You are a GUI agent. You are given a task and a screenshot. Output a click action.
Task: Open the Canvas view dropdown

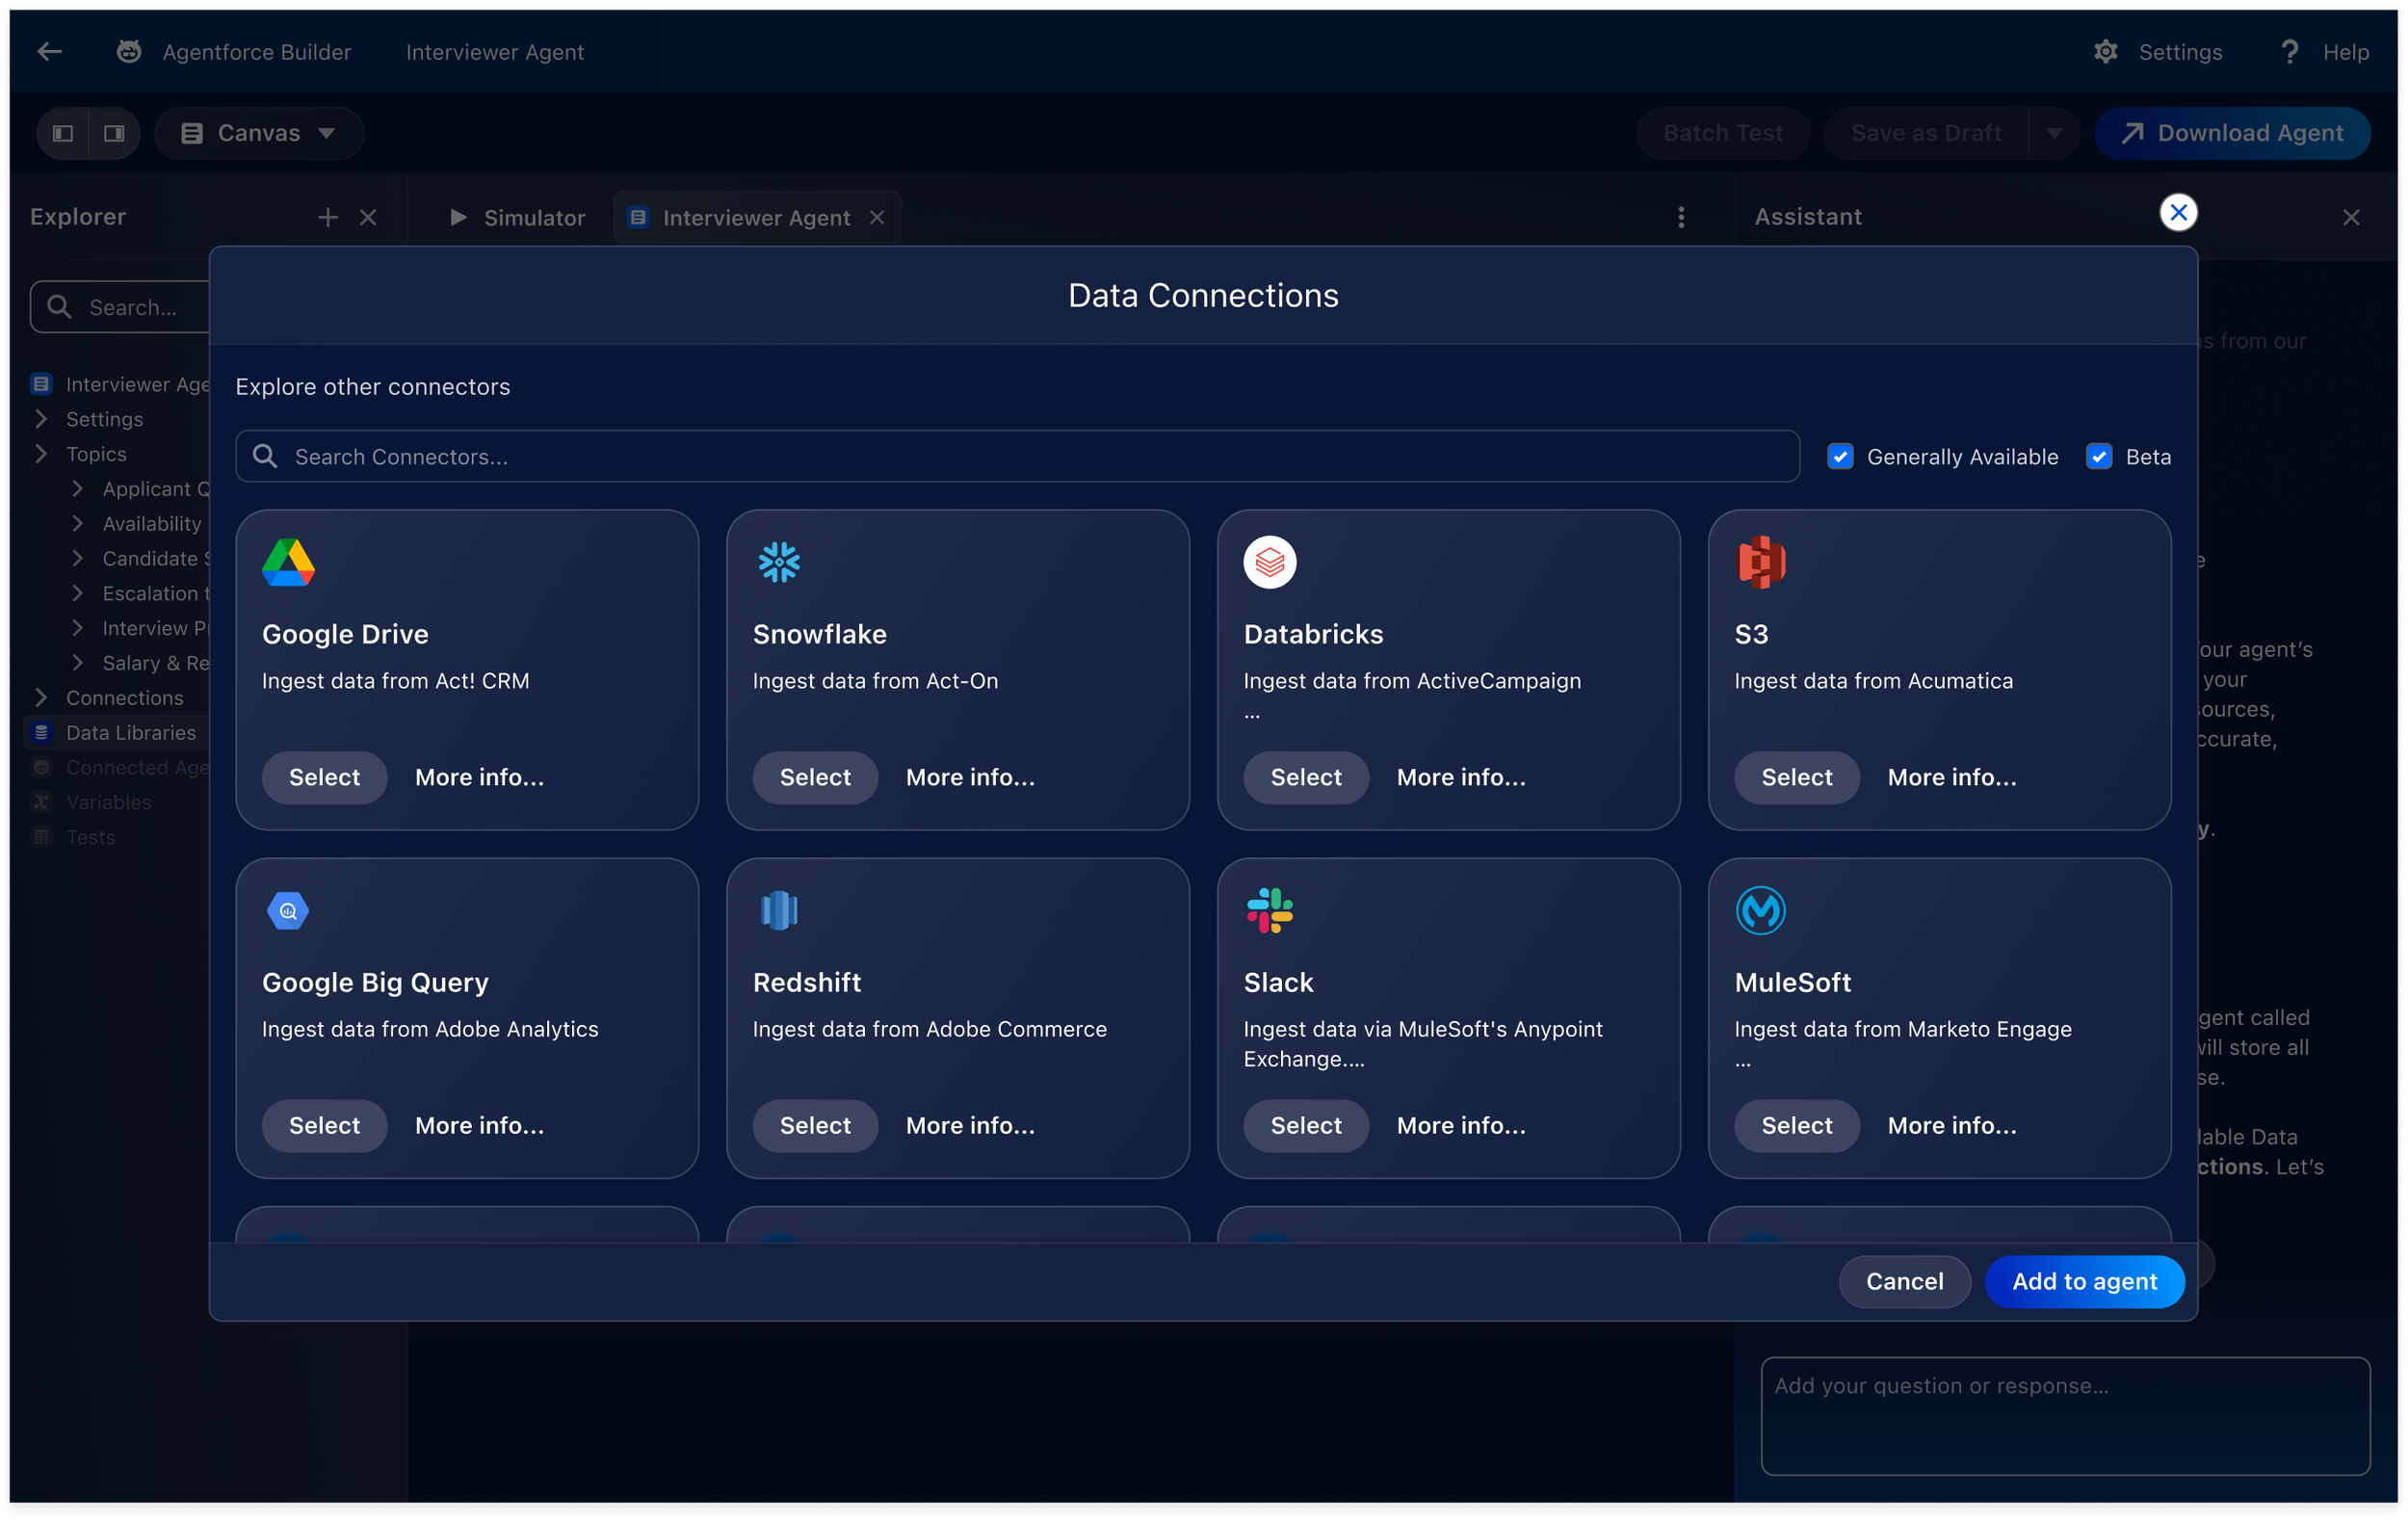(x=259, y=133)
